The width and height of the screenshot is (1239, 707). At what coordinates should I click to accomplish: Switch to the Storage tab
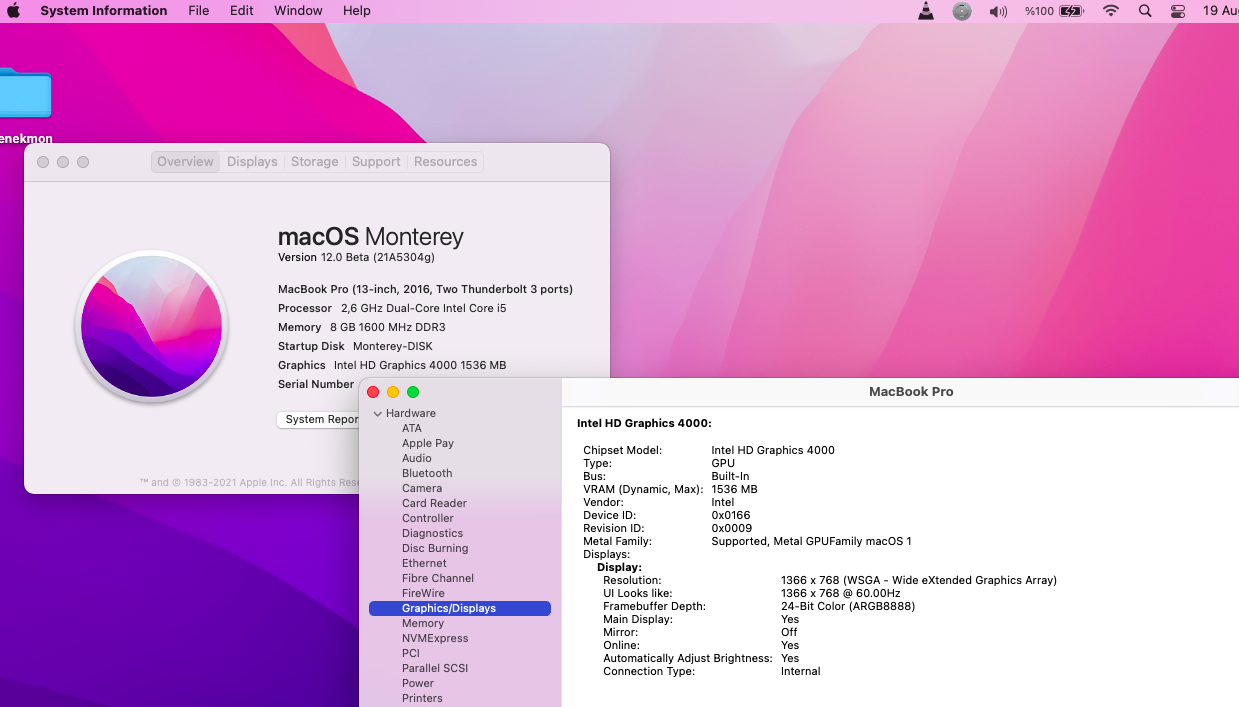pyautogui.click(x=314, y=162)
